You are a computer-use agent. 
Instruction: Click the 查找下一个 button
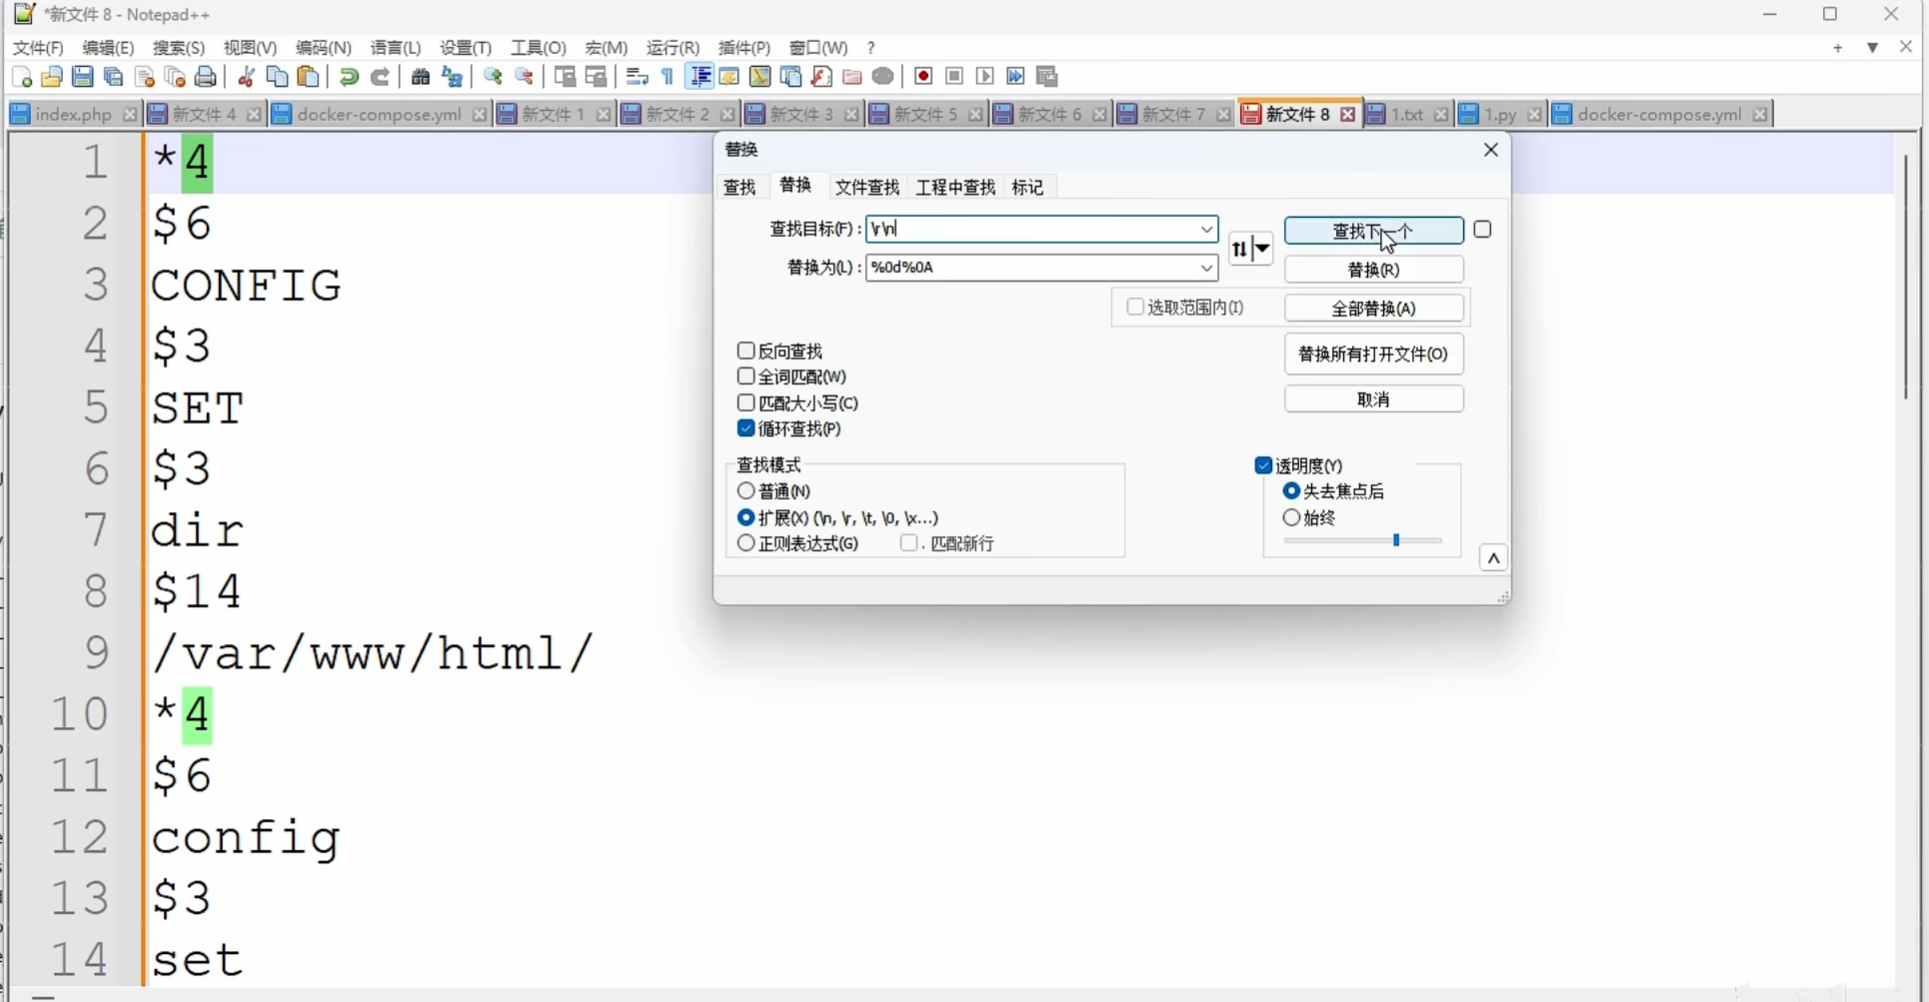coord(1374,231)
